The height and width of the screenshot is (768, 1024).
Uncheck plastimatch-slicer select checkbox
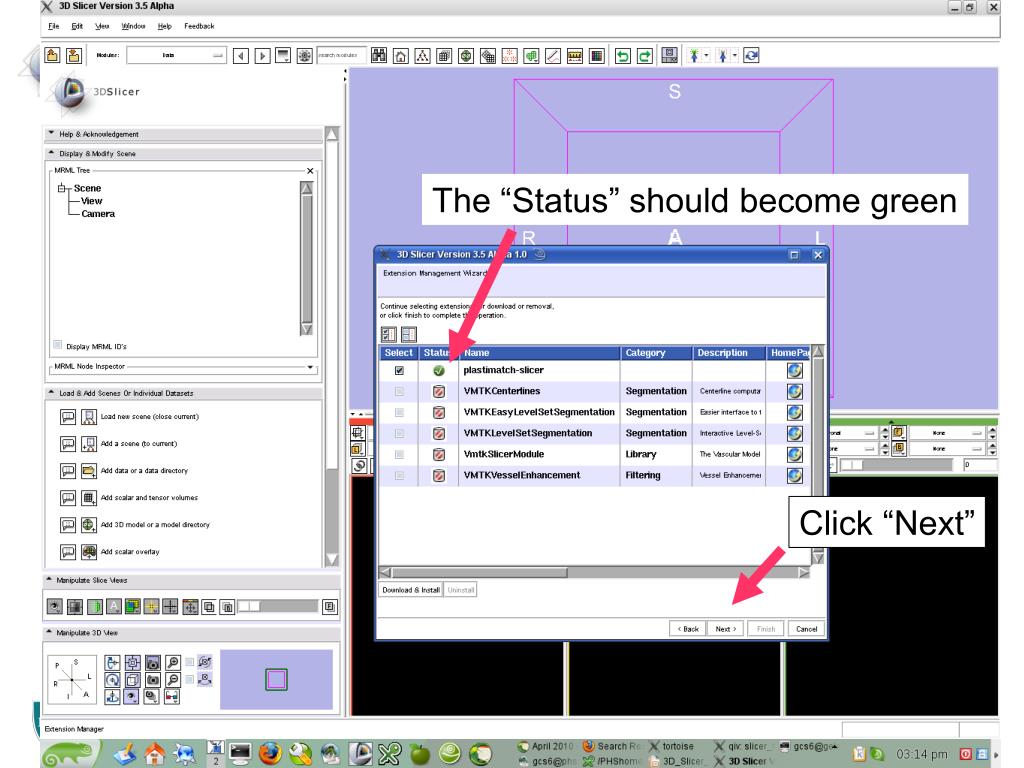[399, 370]
